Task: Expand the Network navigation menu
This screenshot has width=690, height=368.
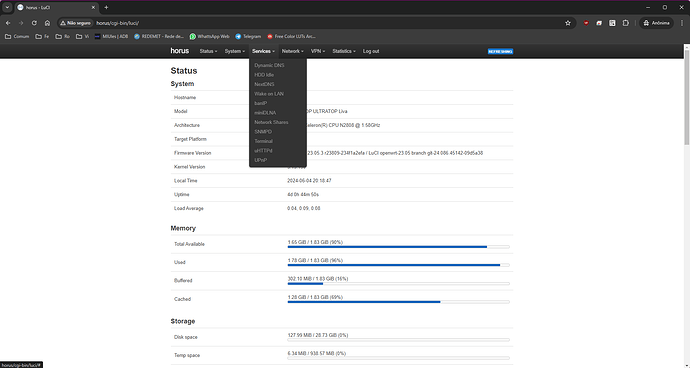Action: point(293,52)
